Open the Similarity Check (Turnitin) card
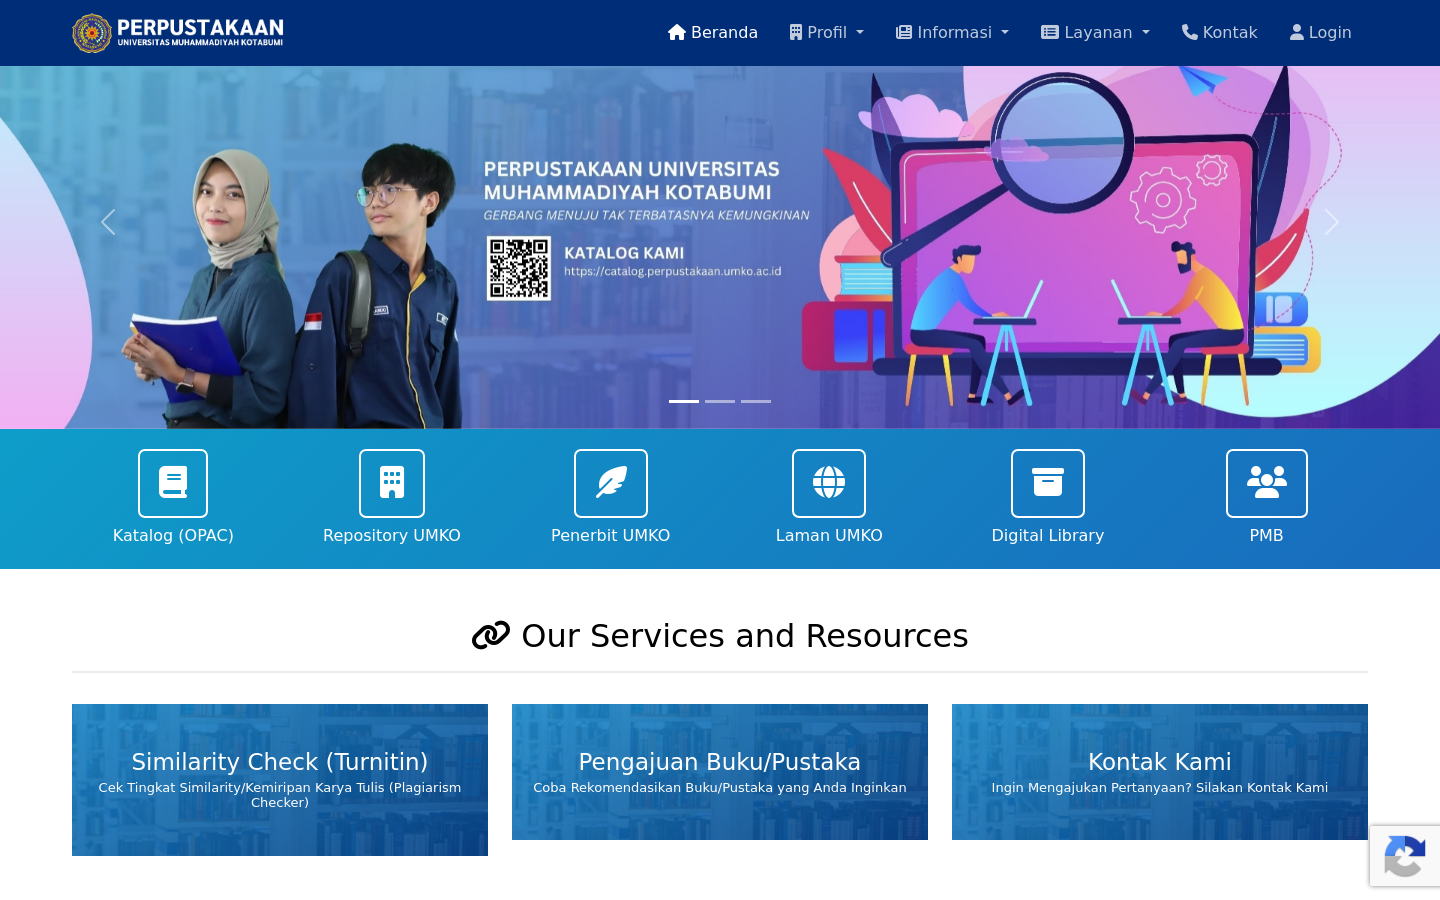1440x900 pixels. (x=280, y=780)
